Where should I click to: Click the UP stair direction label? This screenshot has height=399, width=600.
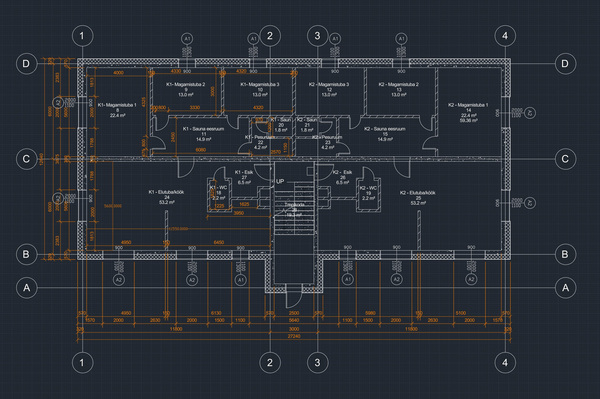click(x=280, y=181)
